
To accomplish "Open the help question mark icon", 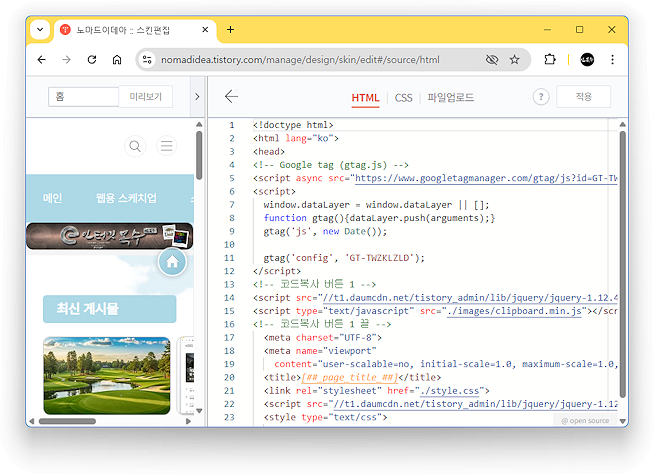I will coord(541,97).
